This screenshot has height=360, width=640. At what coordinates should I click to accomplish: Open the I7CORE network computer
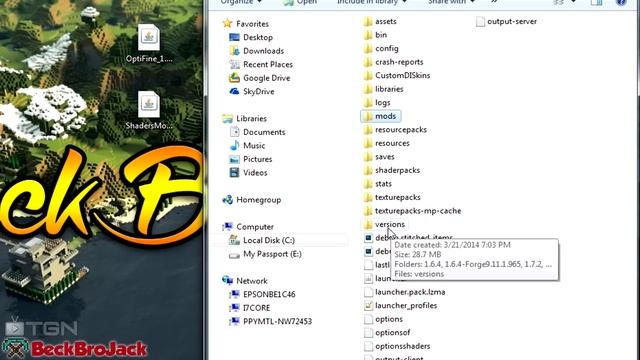(x=250, y=307)
